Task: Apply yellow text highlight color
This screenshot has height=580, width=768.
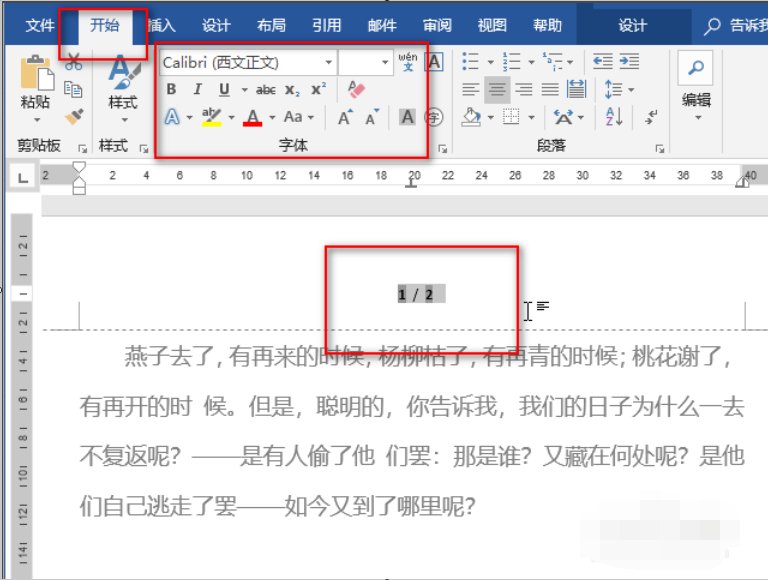Action: tap(212, 117)
